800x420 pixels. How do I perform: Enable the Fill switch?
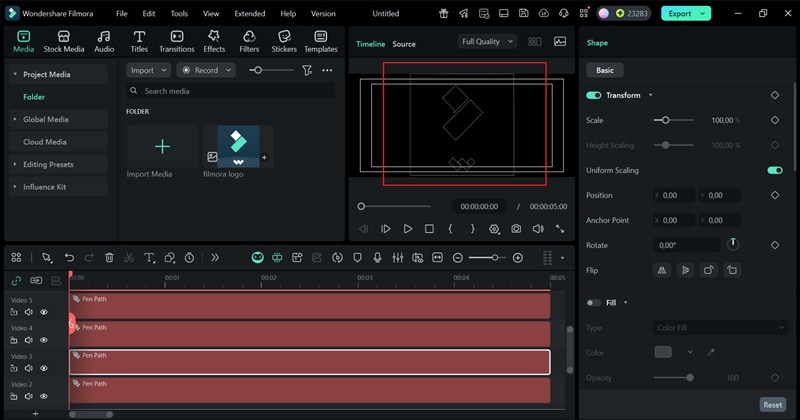593,303
